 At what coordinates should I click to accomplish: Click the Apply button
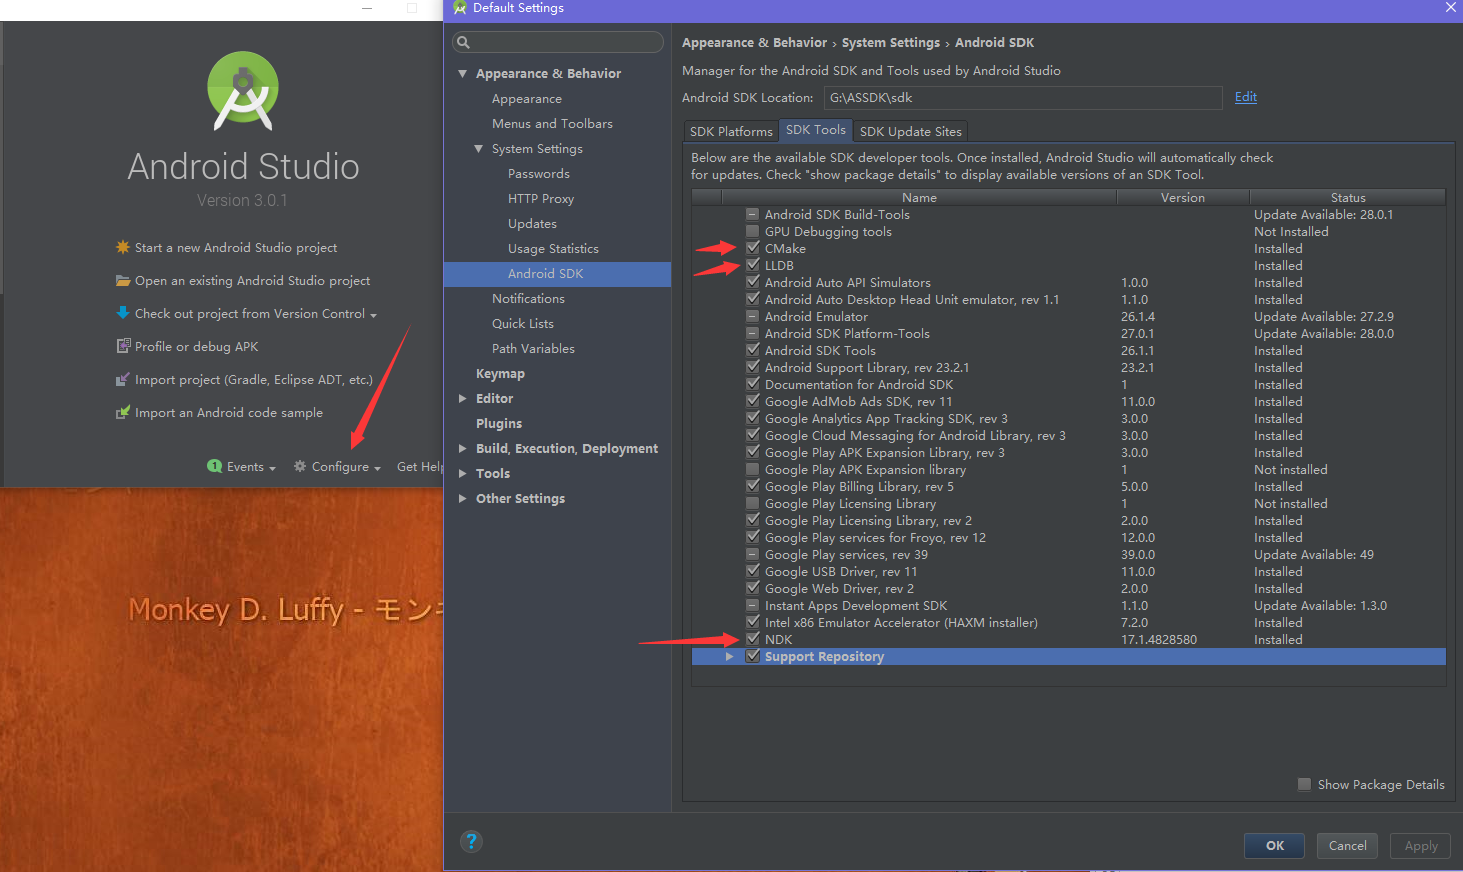tap(1421, 845)
